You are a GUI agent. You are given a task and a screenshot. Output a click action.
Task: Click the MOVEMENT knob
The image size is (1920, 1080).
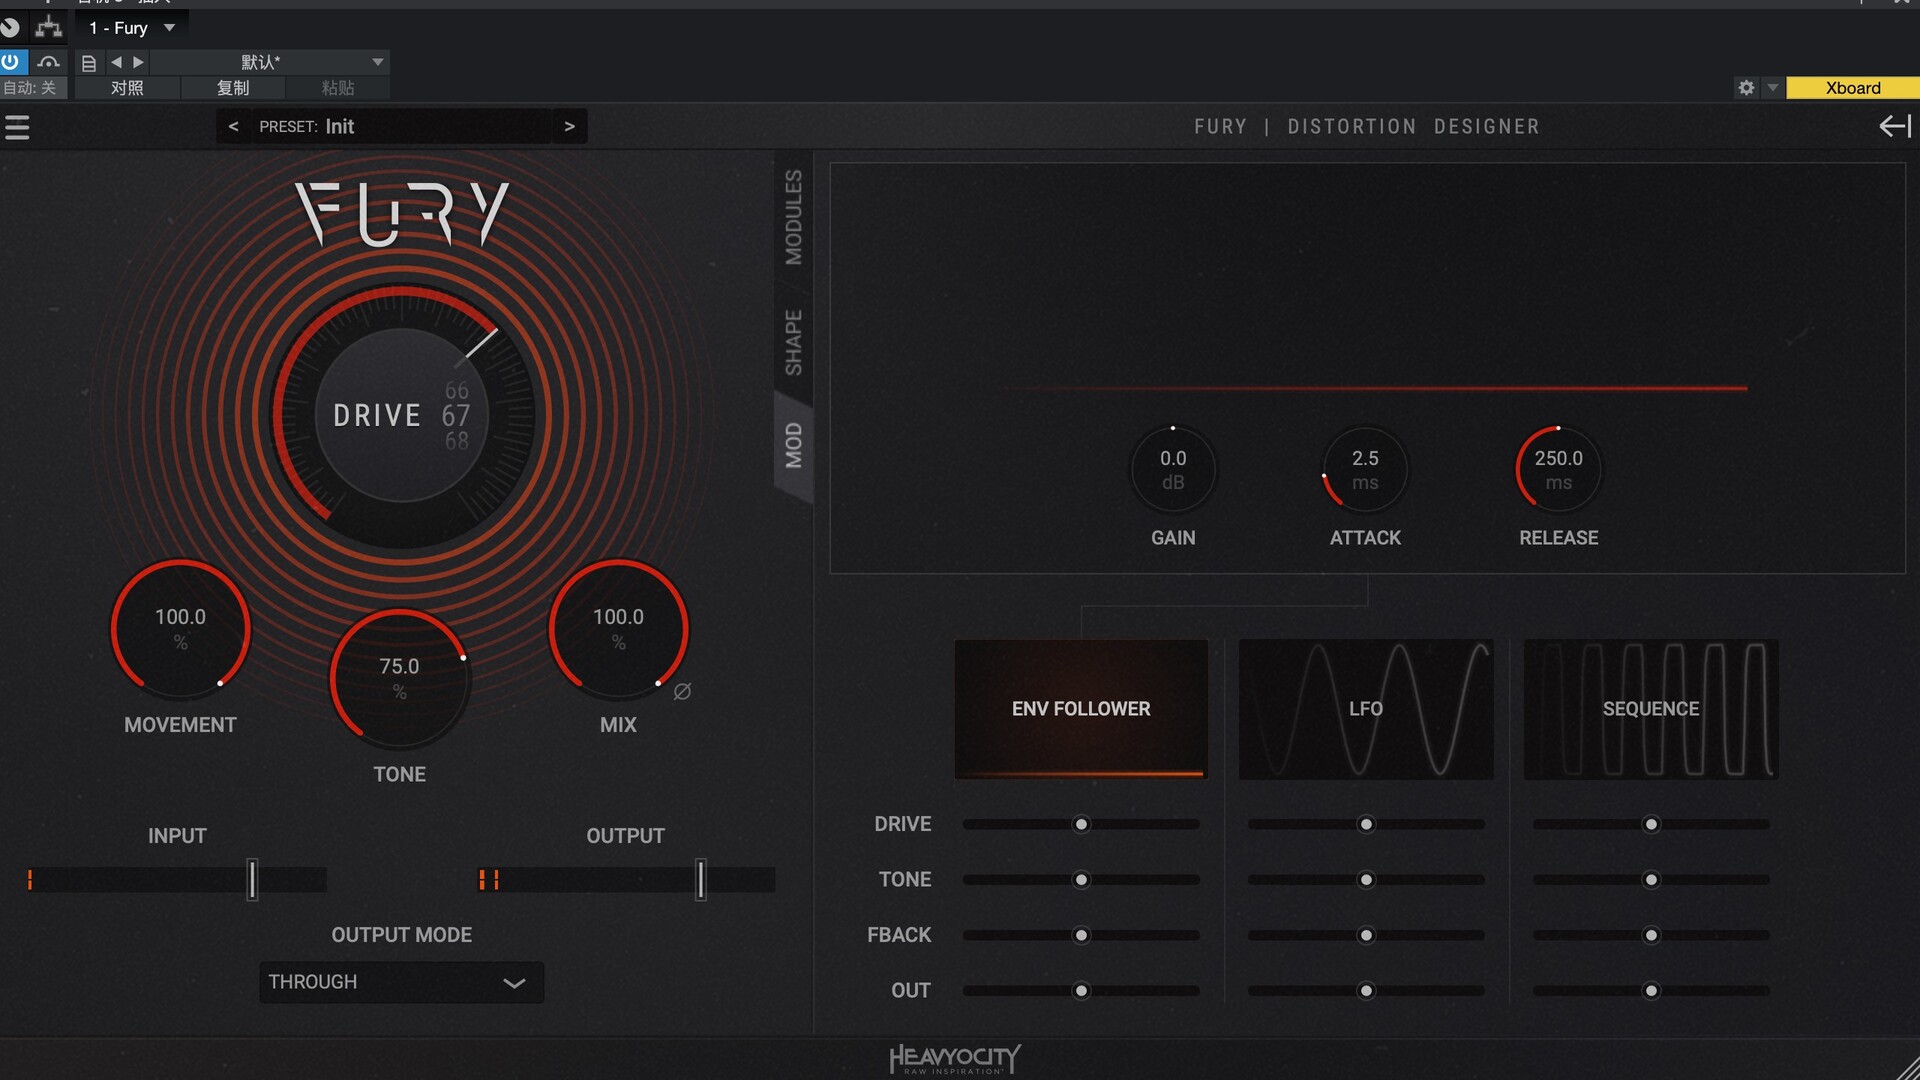pos(180,629)
